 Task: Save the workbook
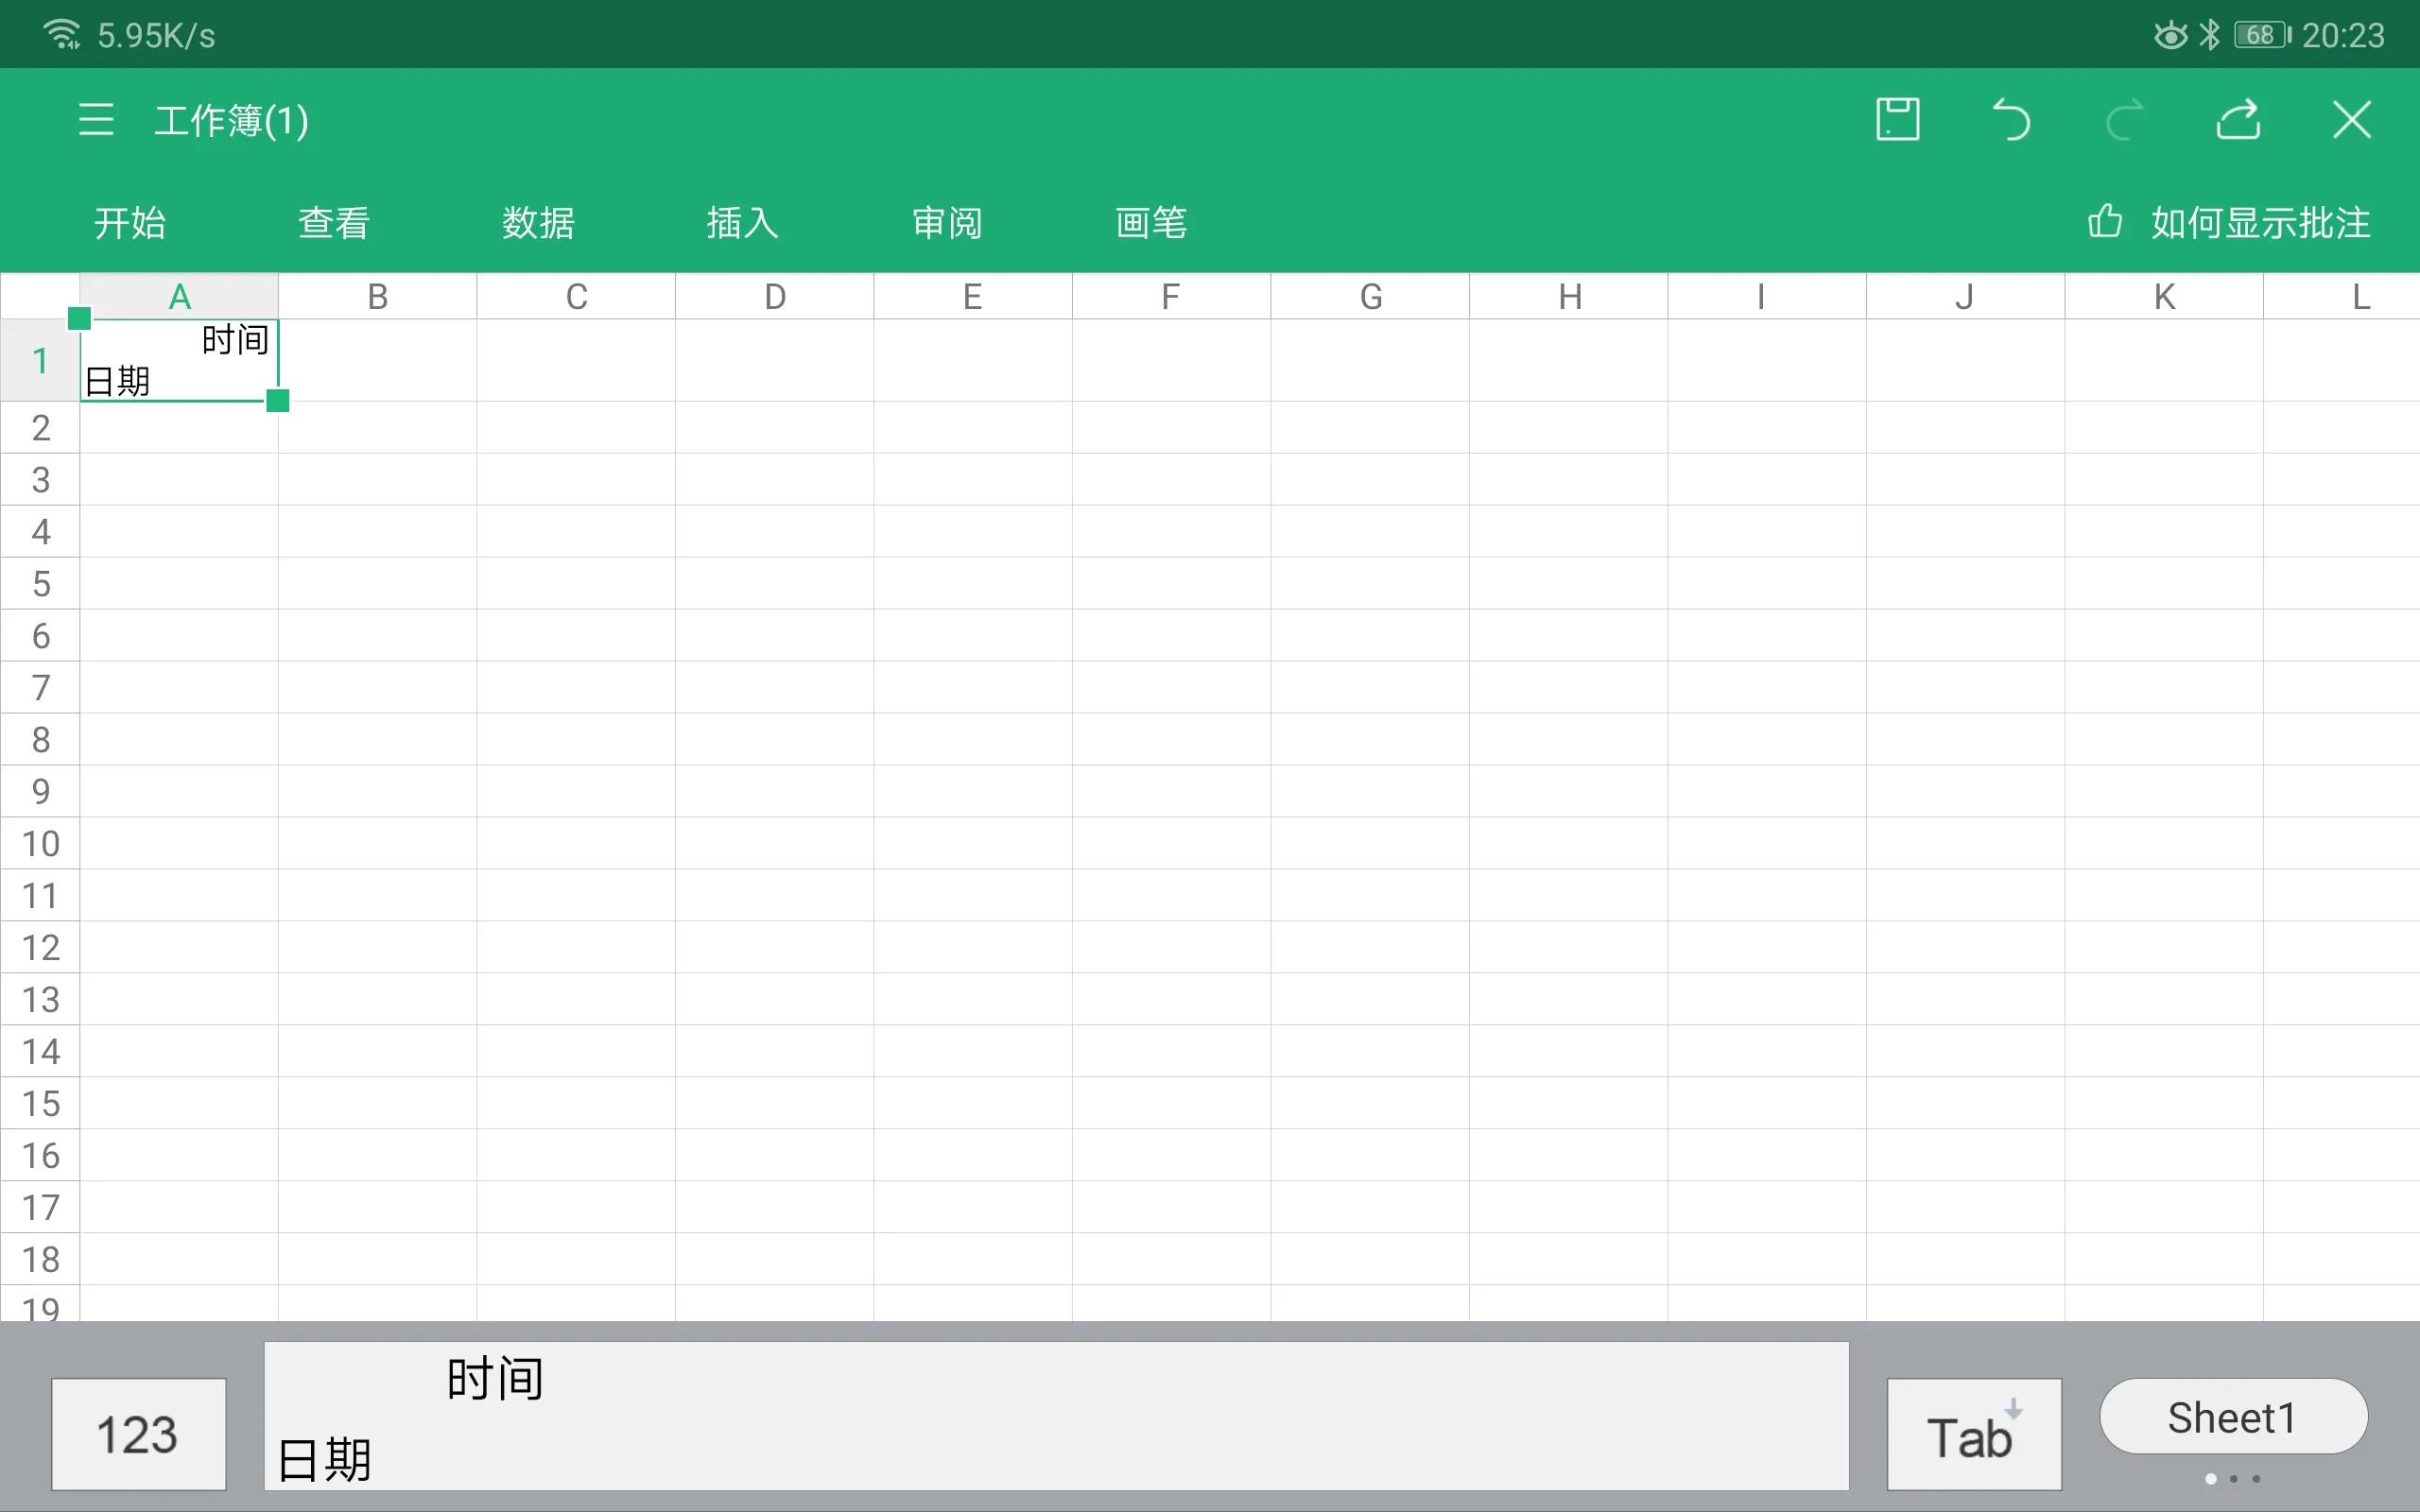tap(1896, 119)
